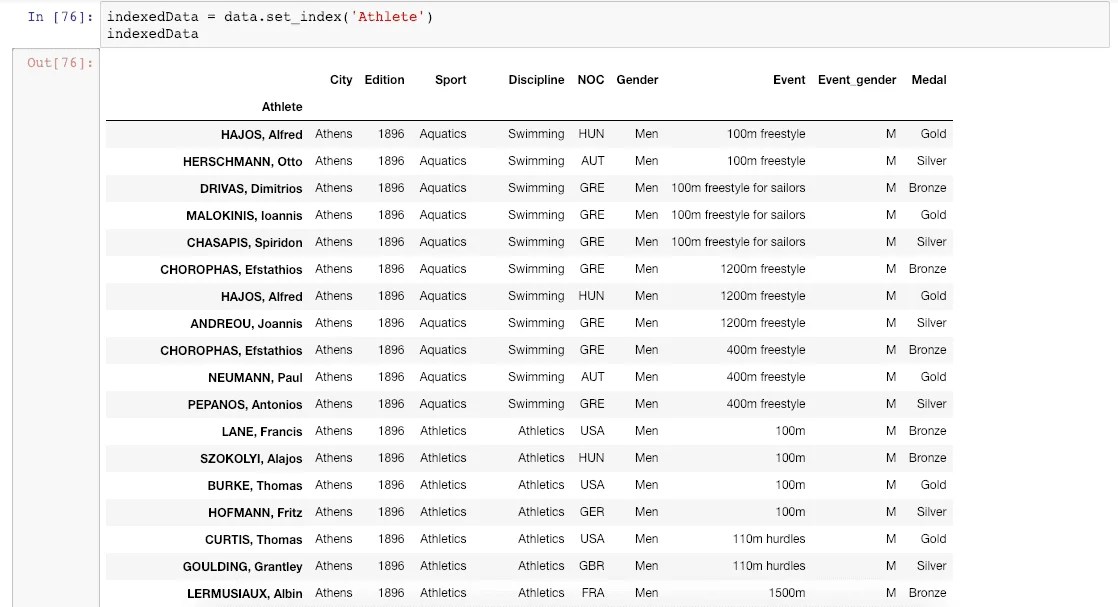Viewport: 1118px width, 607px height.
Task: Click the Medal column header
Action: (x=929, y=80)
